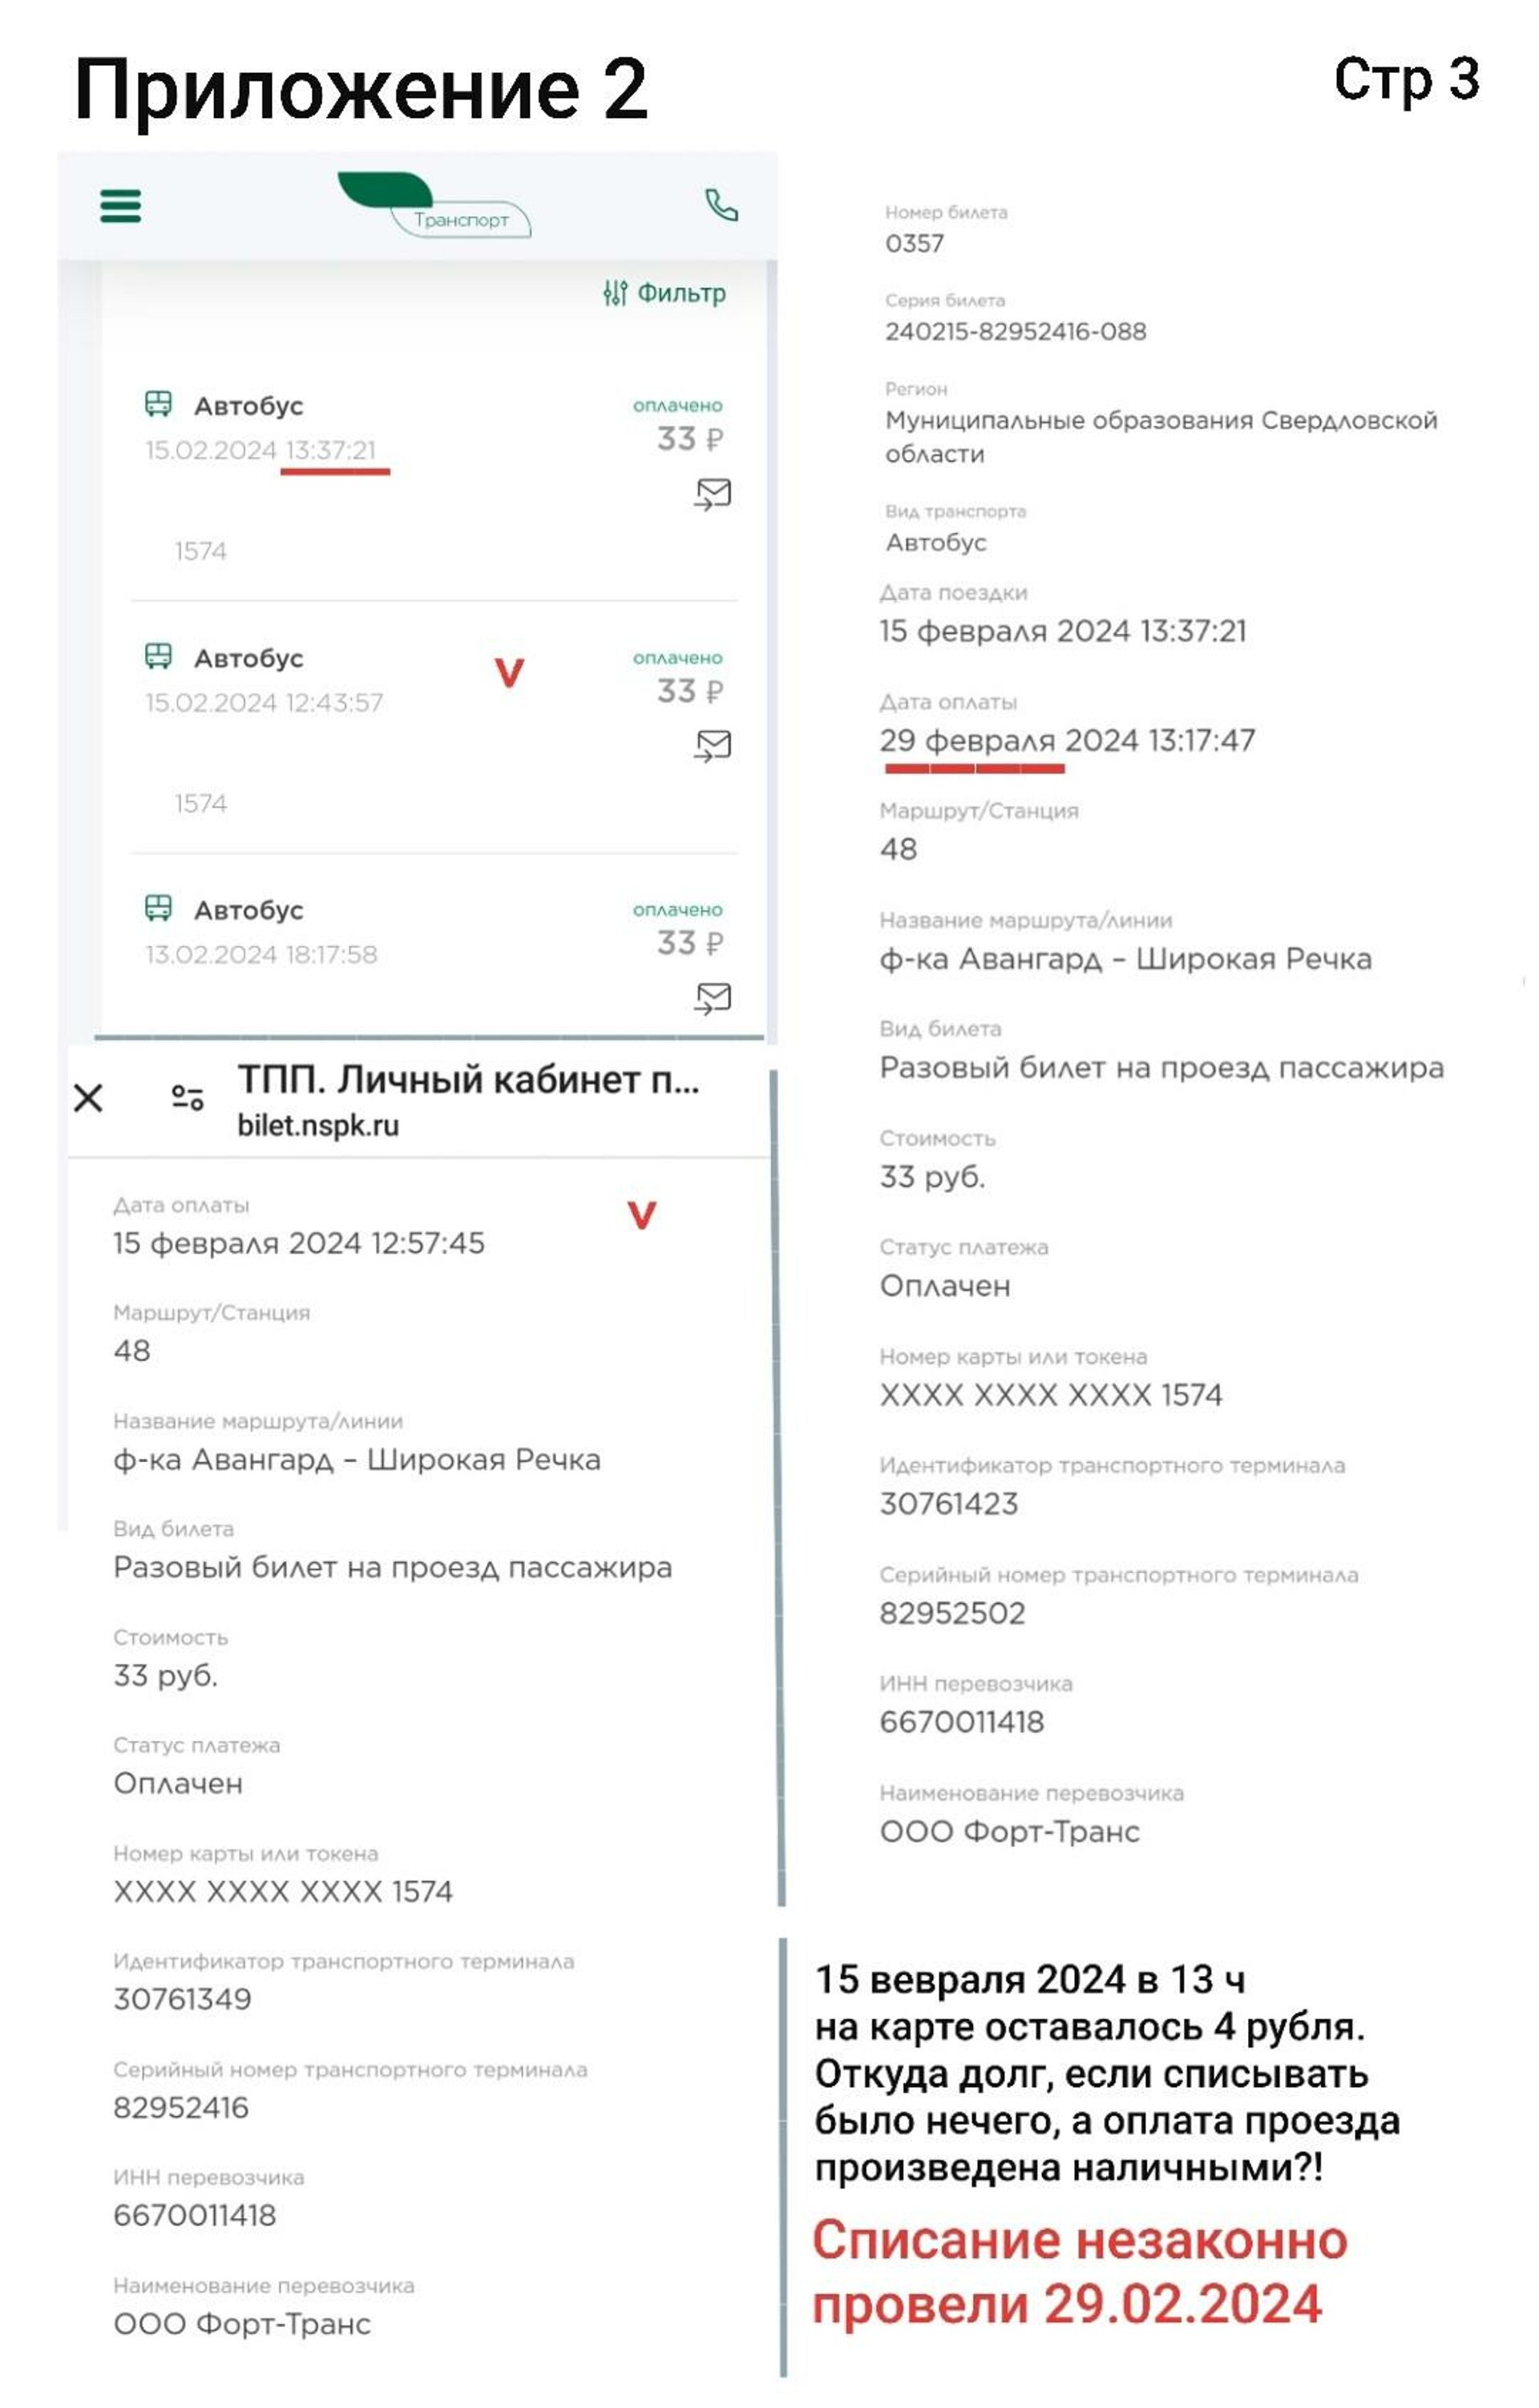Click terminal serial number 82952416
The height and width of the screenshot is (2408, 1539).
tap(181, 2107)
